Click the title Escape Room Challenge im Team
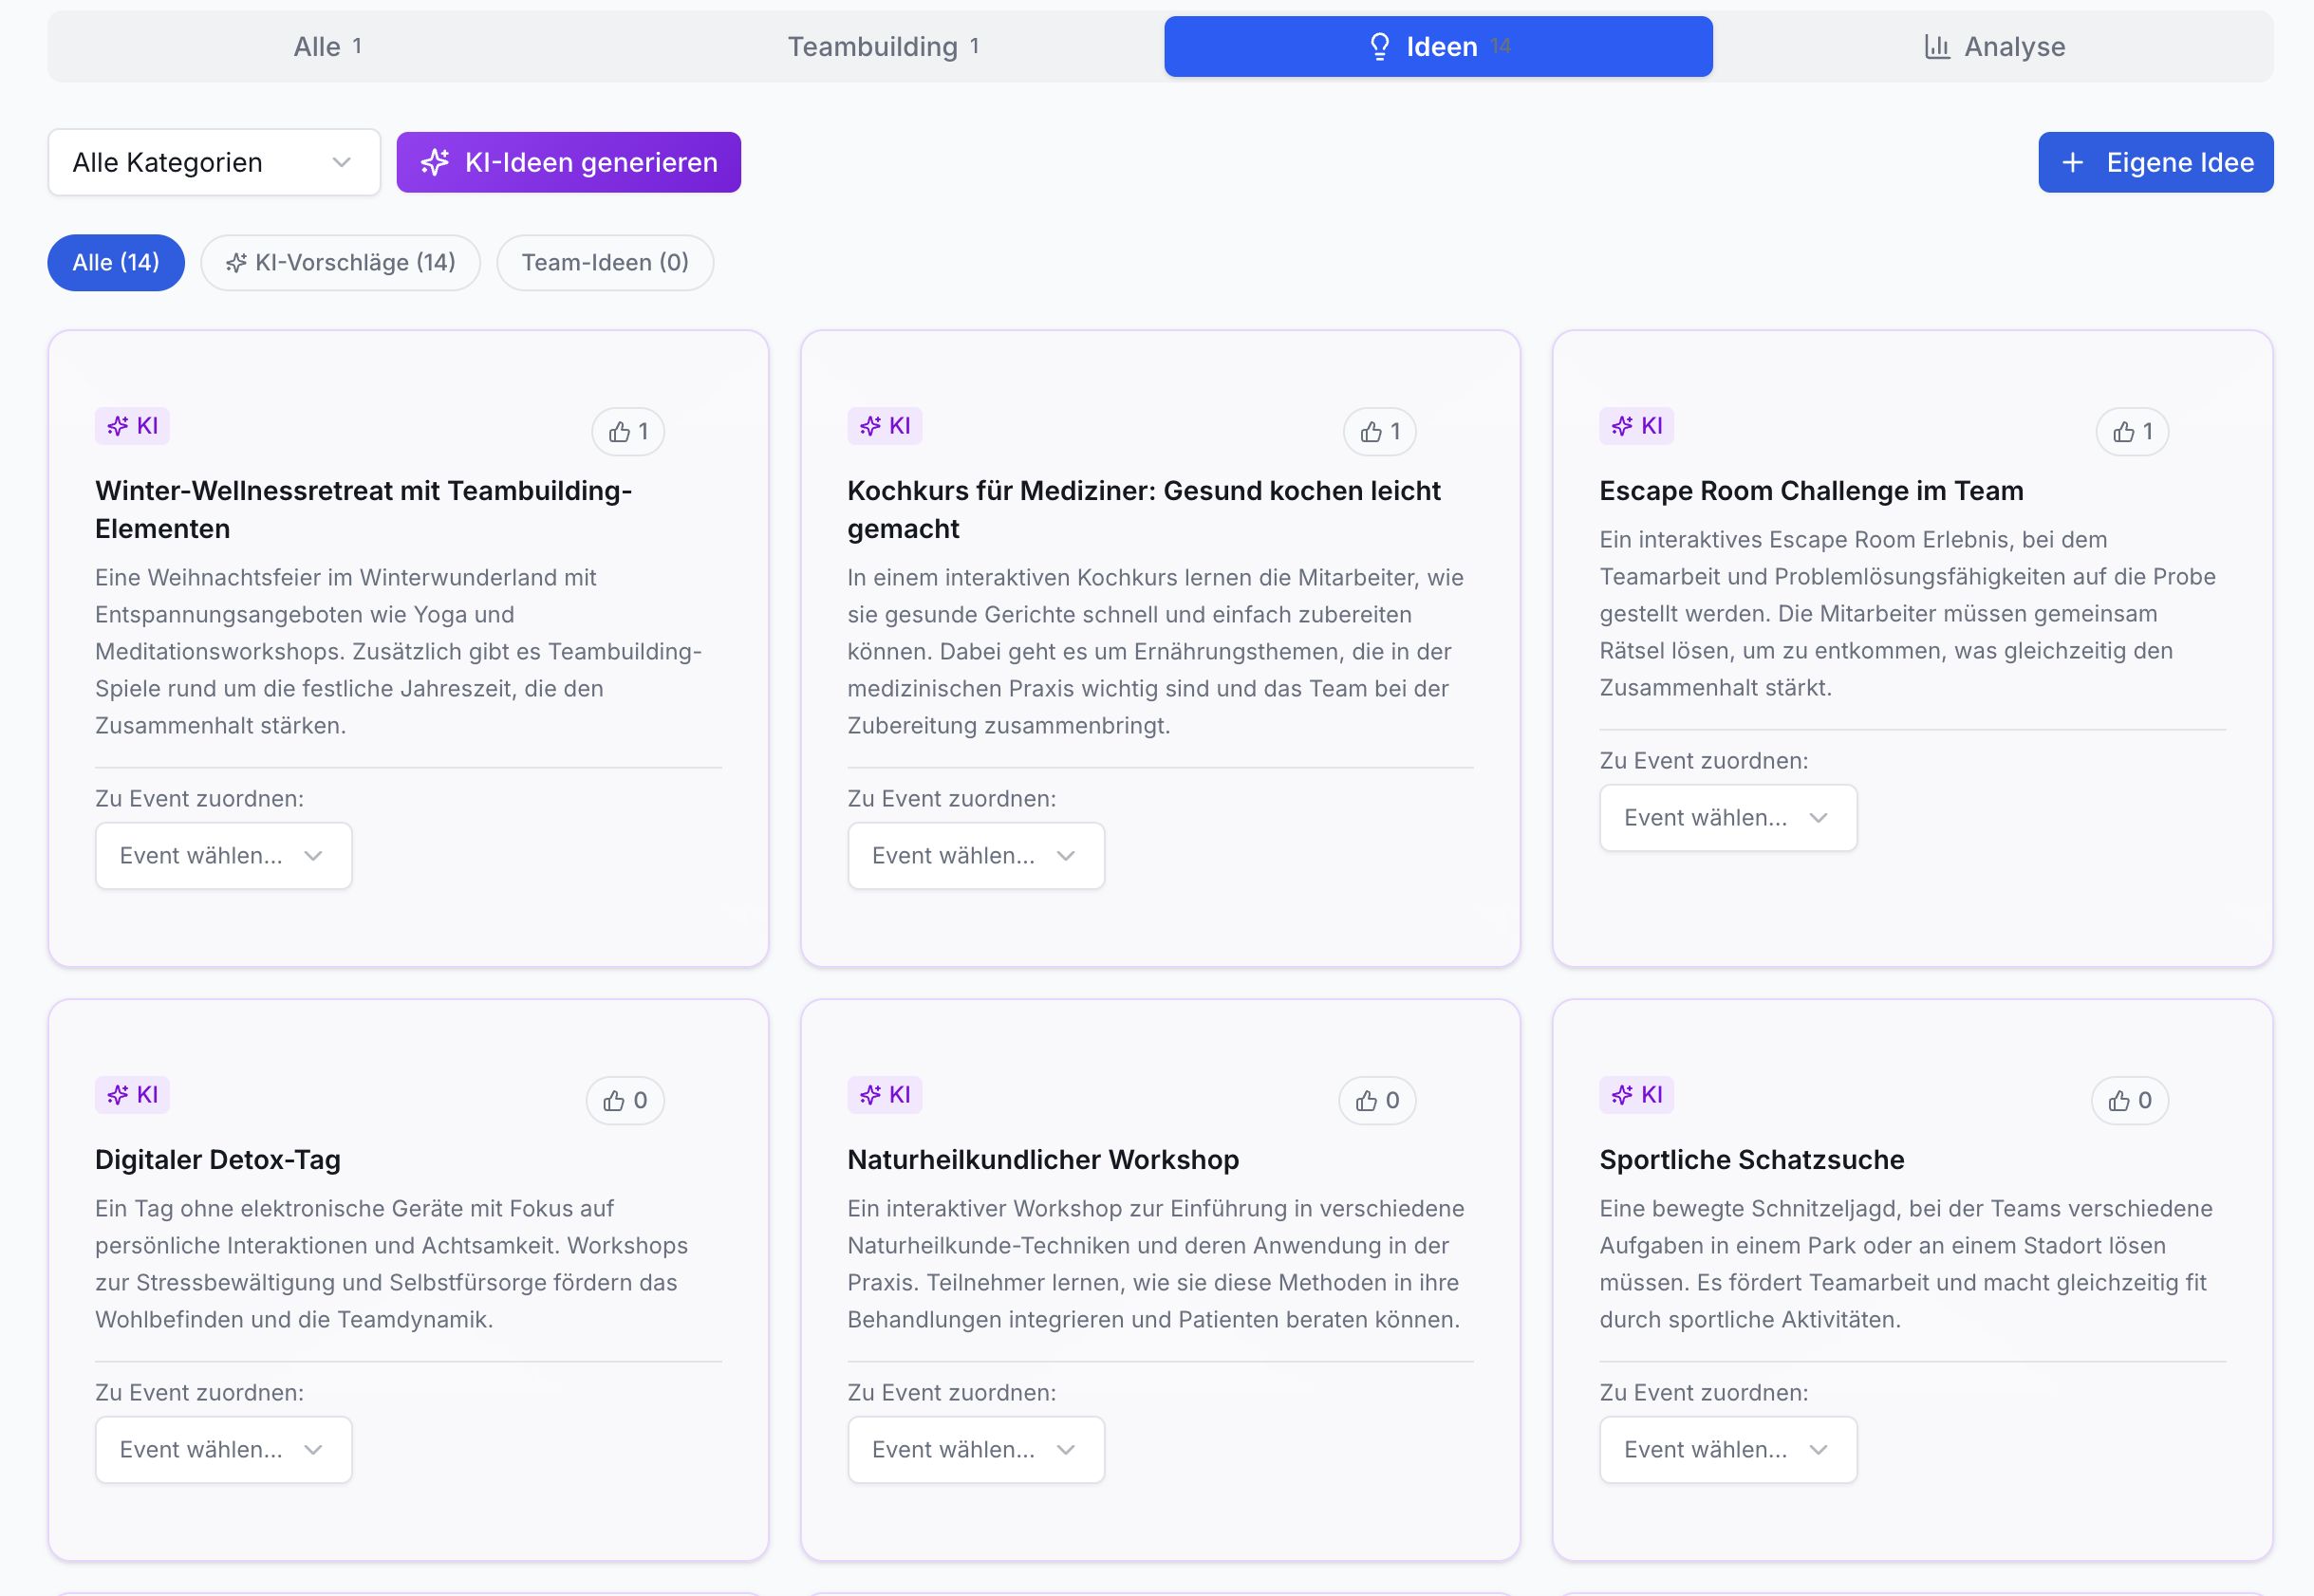 click(1811, 491)
